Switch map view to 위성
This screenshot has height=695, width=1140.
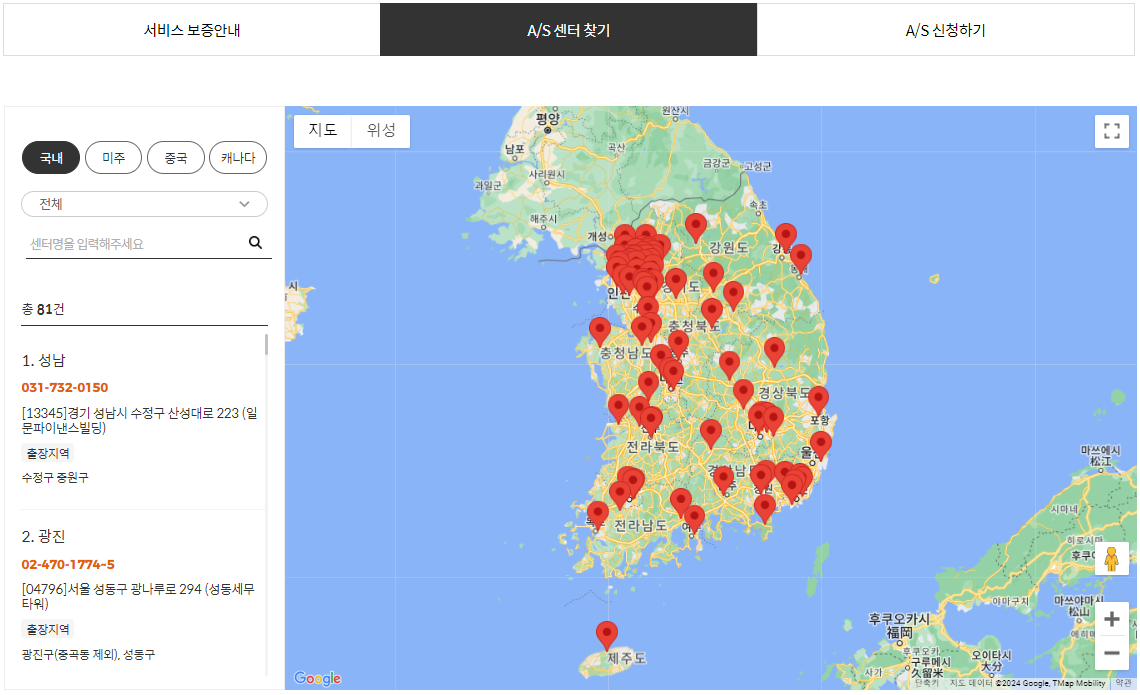tap(381, 131)
